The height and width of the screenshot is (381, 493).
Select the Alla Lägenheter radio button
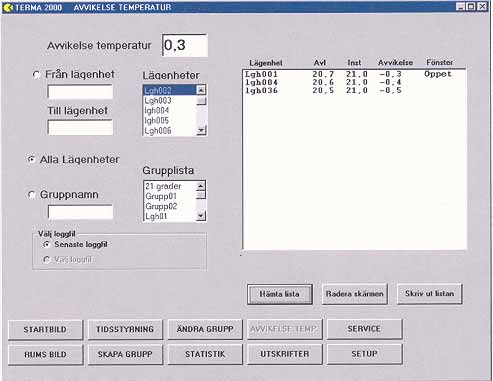31,160
